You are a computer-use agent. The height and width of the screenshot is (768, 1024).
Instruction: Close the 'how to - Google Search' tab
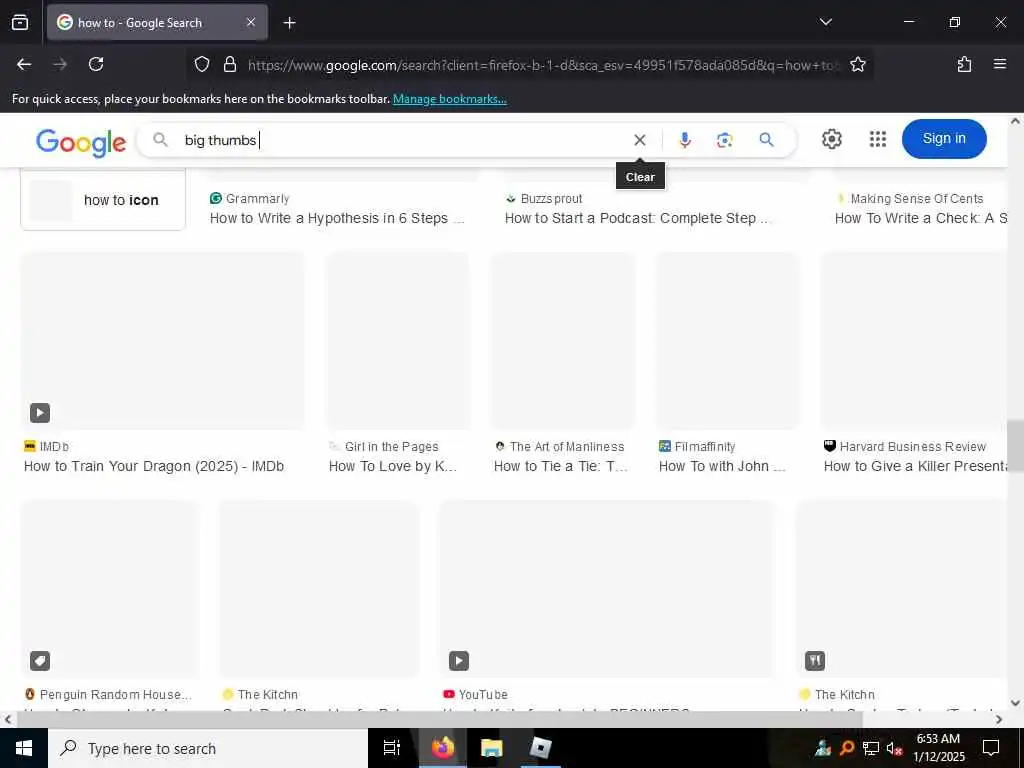[x=251, y=22]
